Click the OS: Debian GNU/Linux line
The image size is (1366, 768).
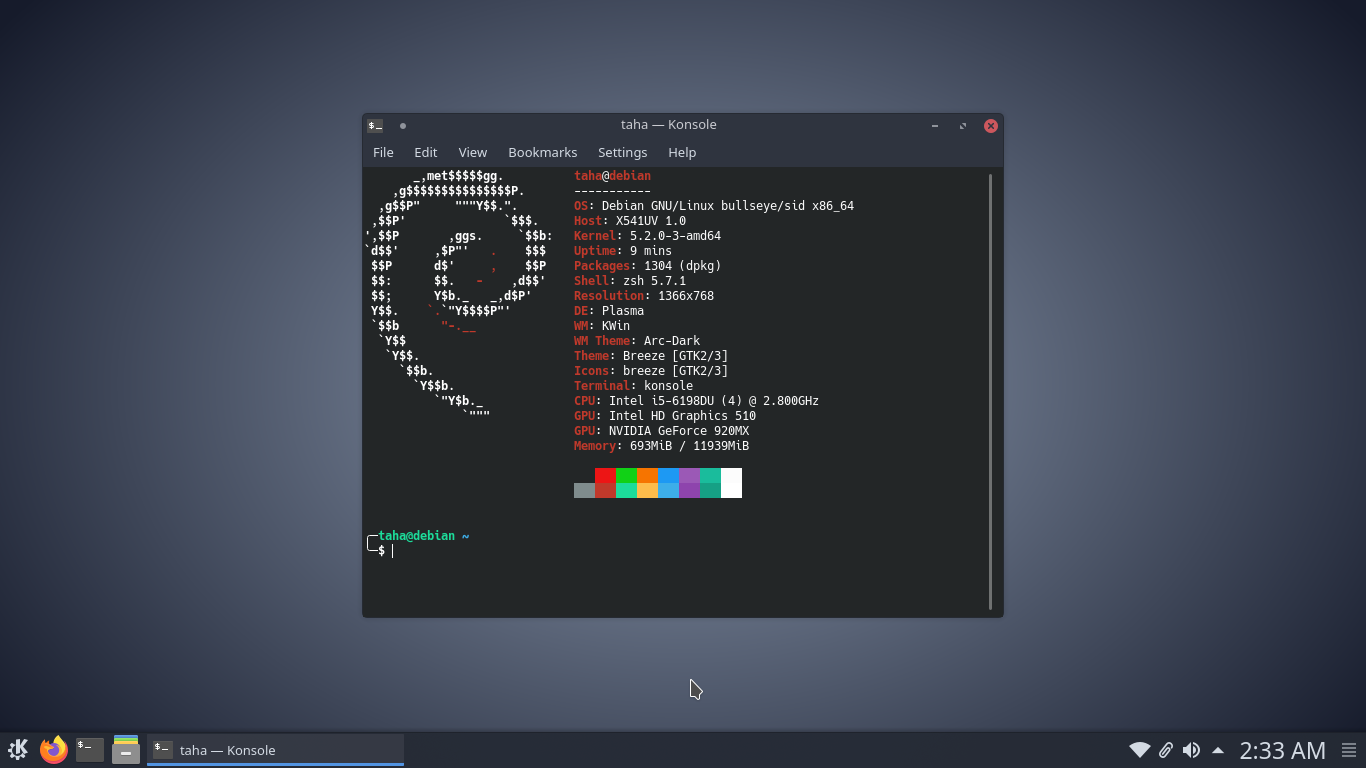714,206
